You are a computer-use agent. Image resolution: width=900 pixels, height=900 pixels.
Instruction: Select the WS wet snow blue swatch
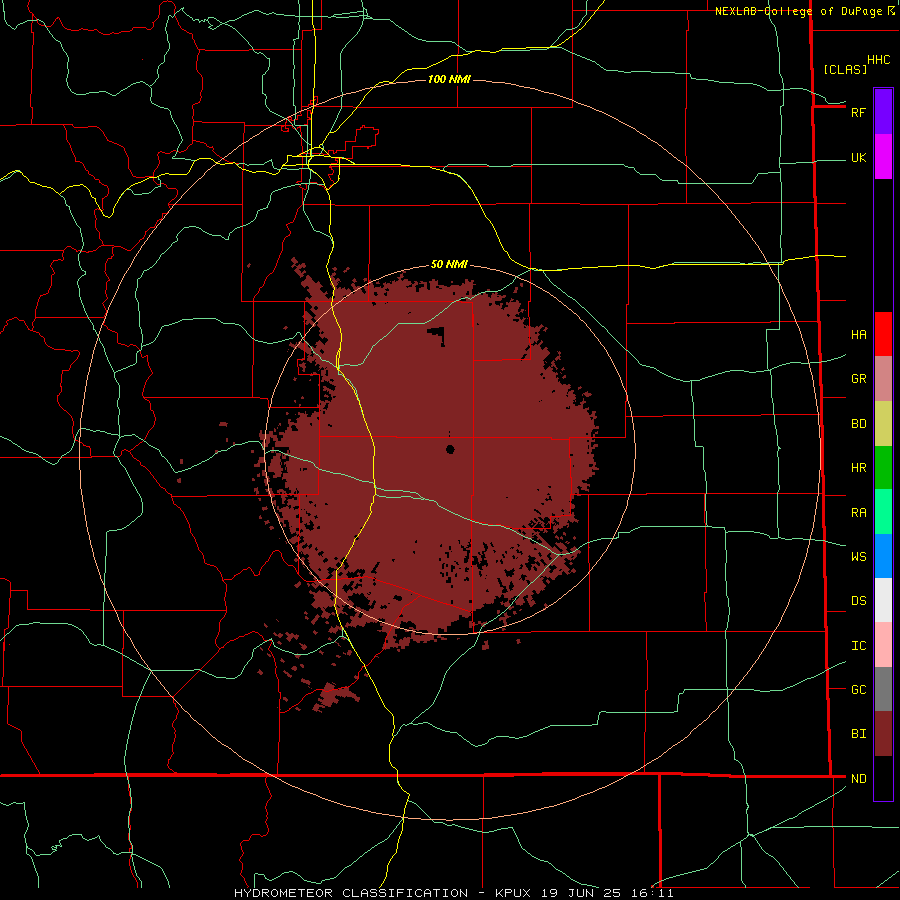tap(883, 556)
